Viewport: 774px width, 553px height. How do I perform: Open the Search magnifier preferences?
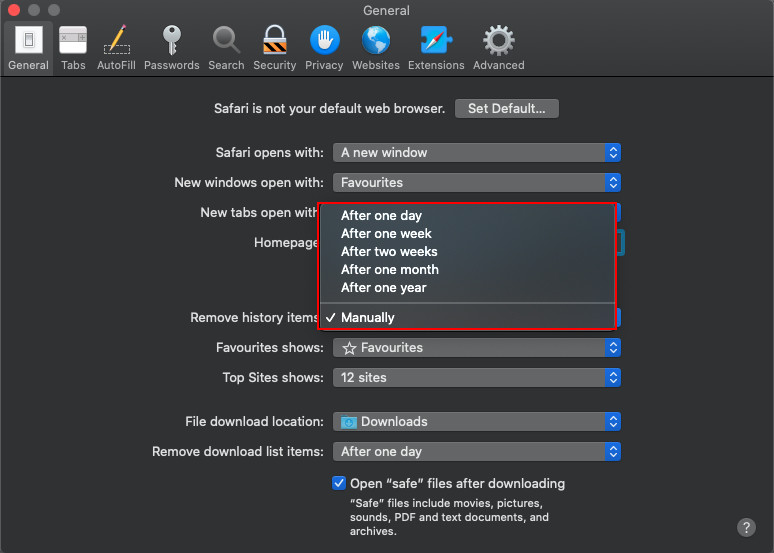226,48
